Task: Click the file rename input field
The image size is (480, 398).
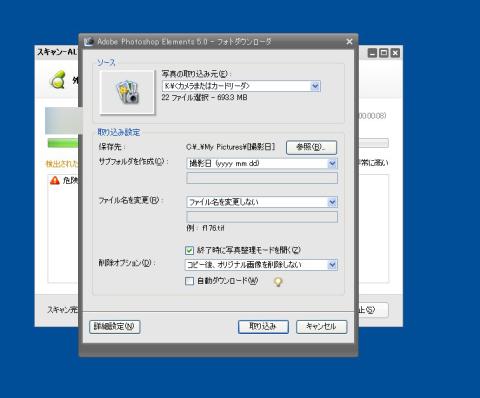Action: (x=262, y=217)
